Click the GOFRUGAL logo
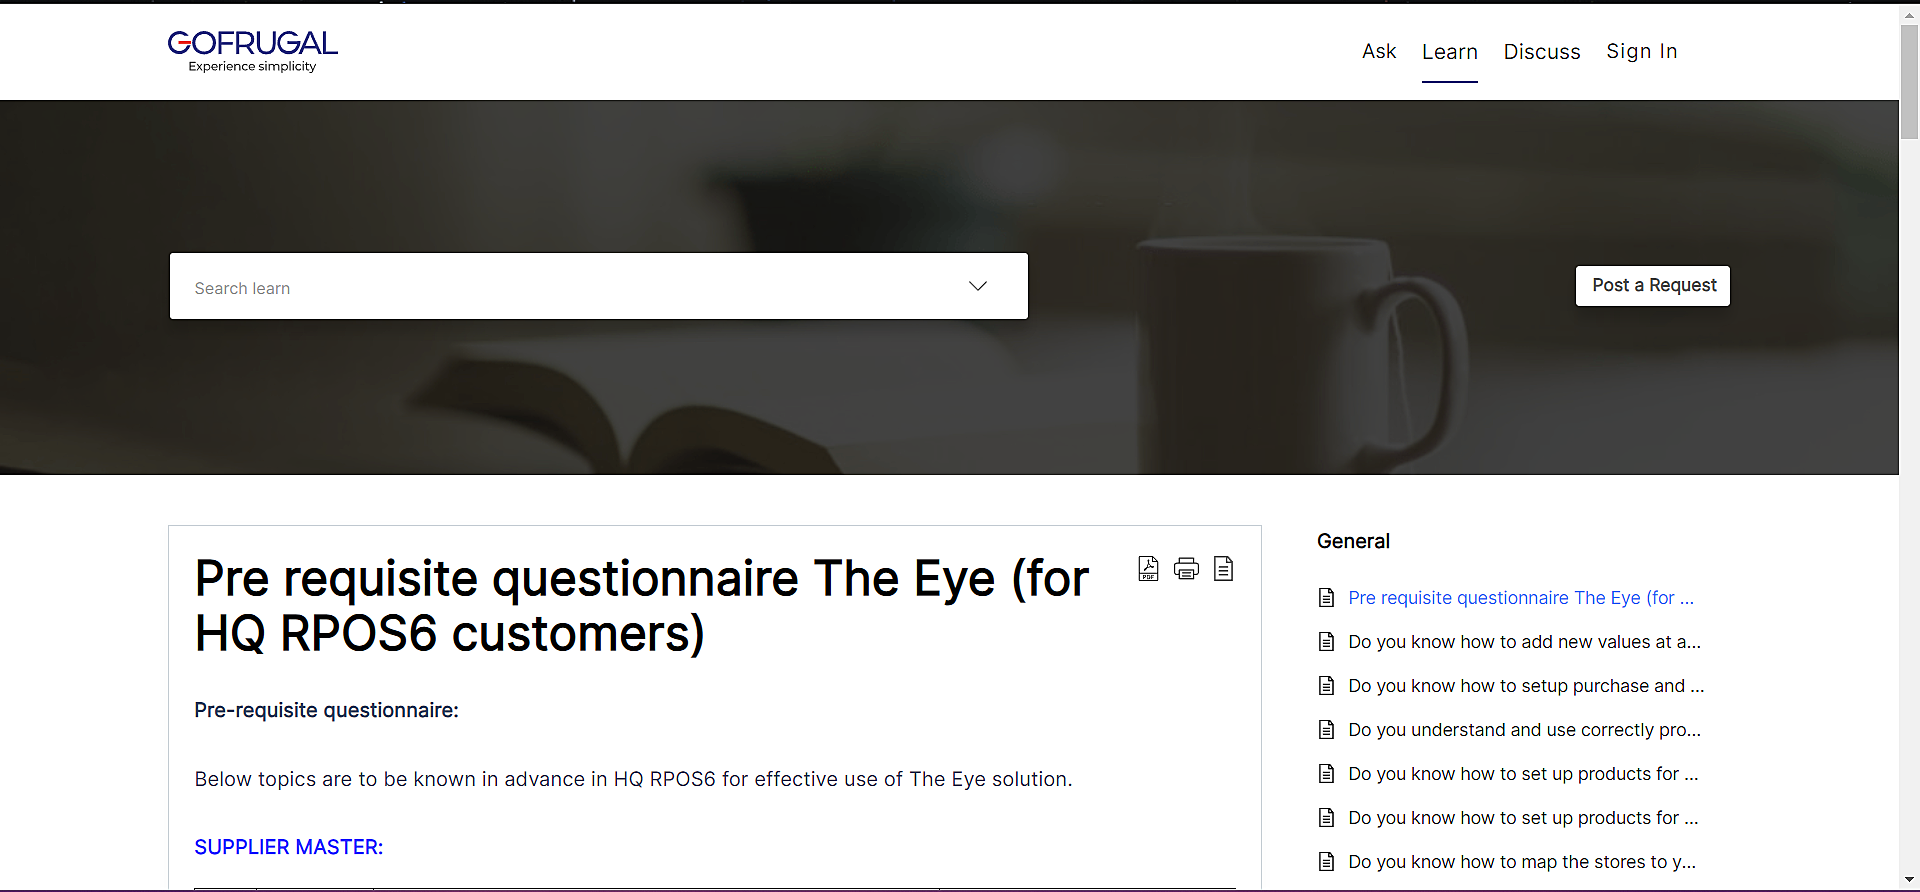The image size is (1920, 892). tap(252, 51)
